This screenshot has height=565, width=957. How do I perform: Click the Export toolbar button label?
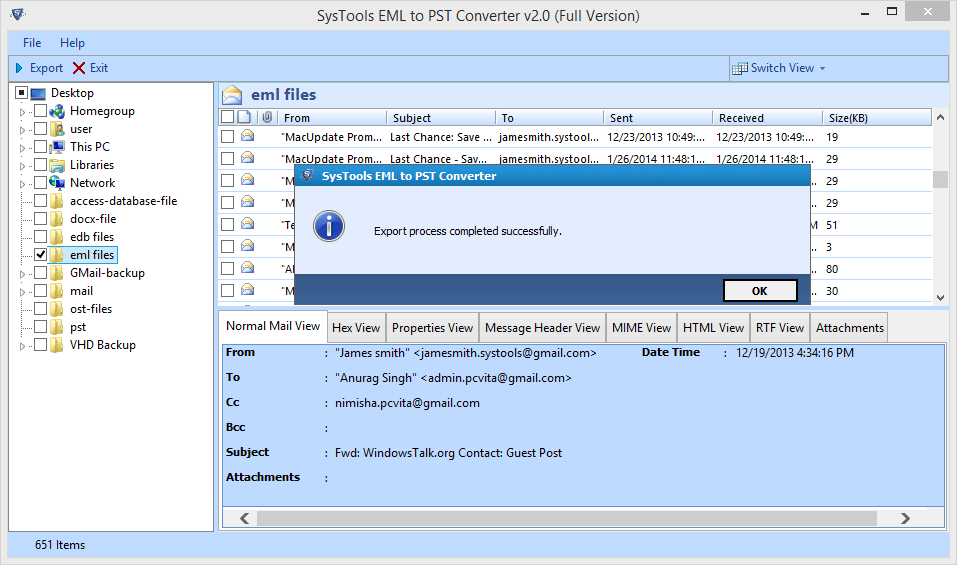click(x=46, y=68)
